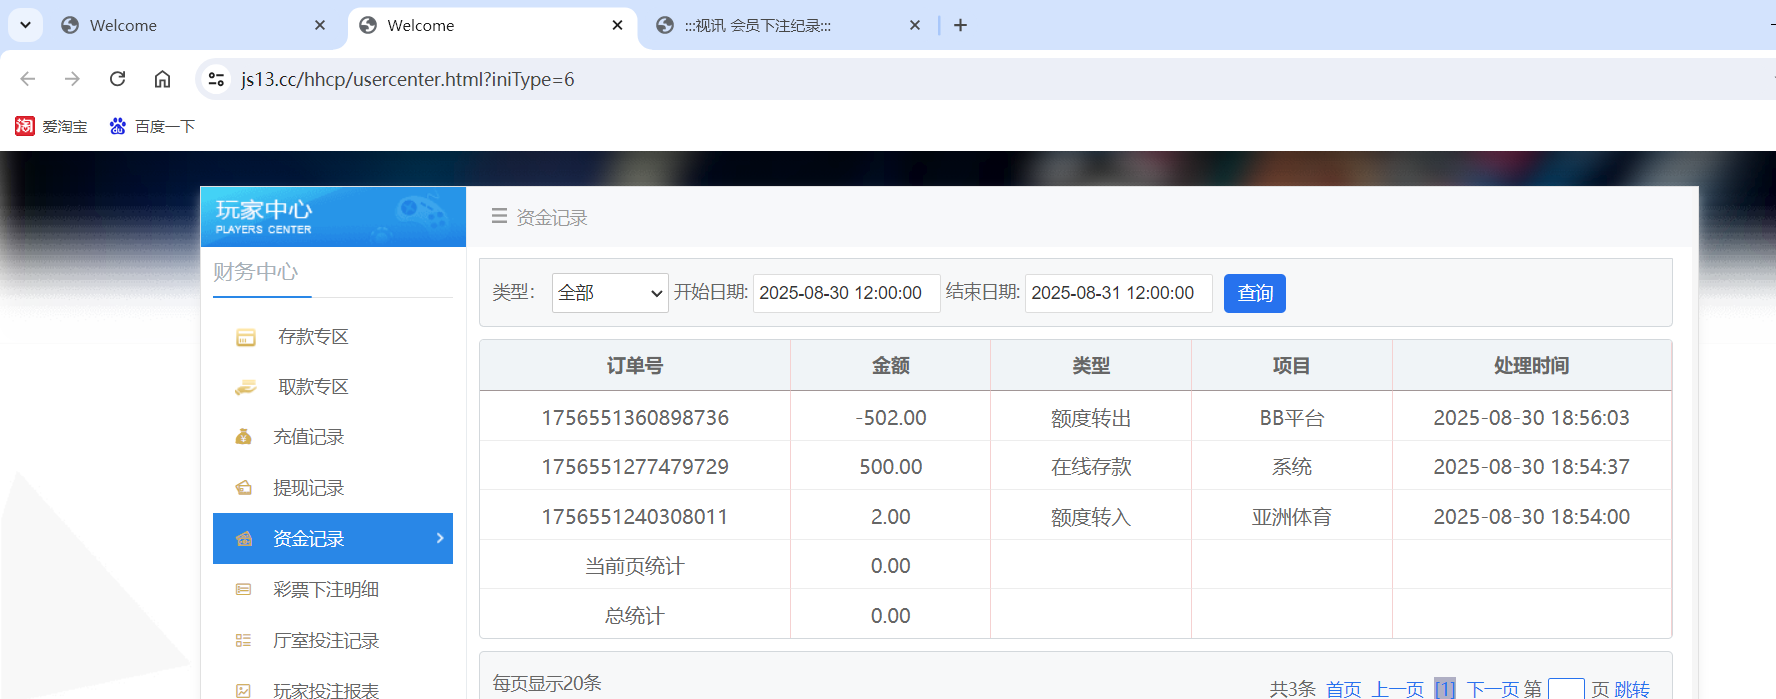Click the 厅室投注记录 list icon

tap(243, 641)
